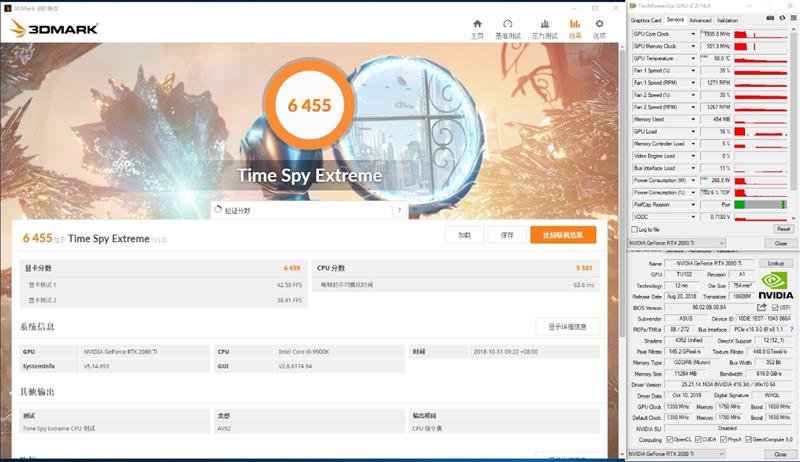The height and width of the screenshot is (462, 800).
Task: Click the BIOS export share icon in GPU-Z
Action: pyautogui.click(x=762, y=307)
